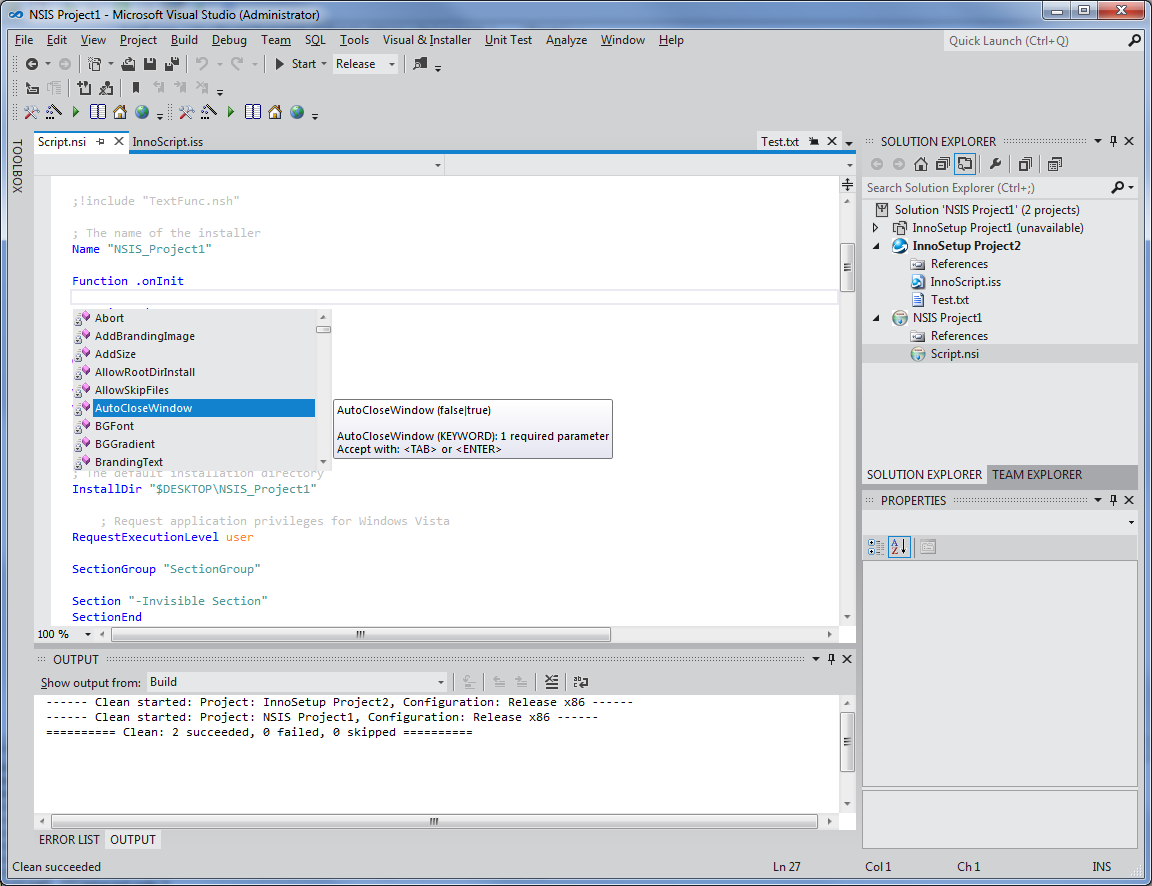Open the vertical TOOLBOX panel
This screenshot has height=886, width=1152.
[x=18, y=167]
